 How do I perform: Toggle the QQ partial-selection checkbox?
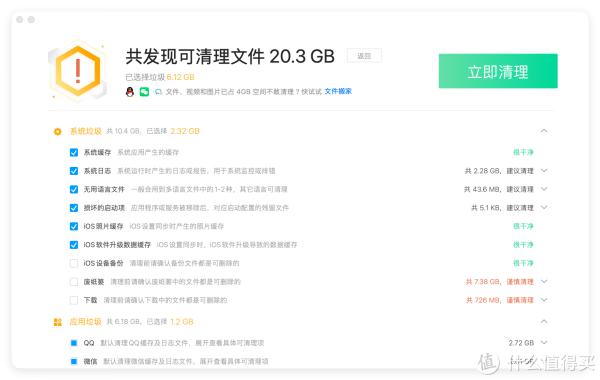[74, 343]
